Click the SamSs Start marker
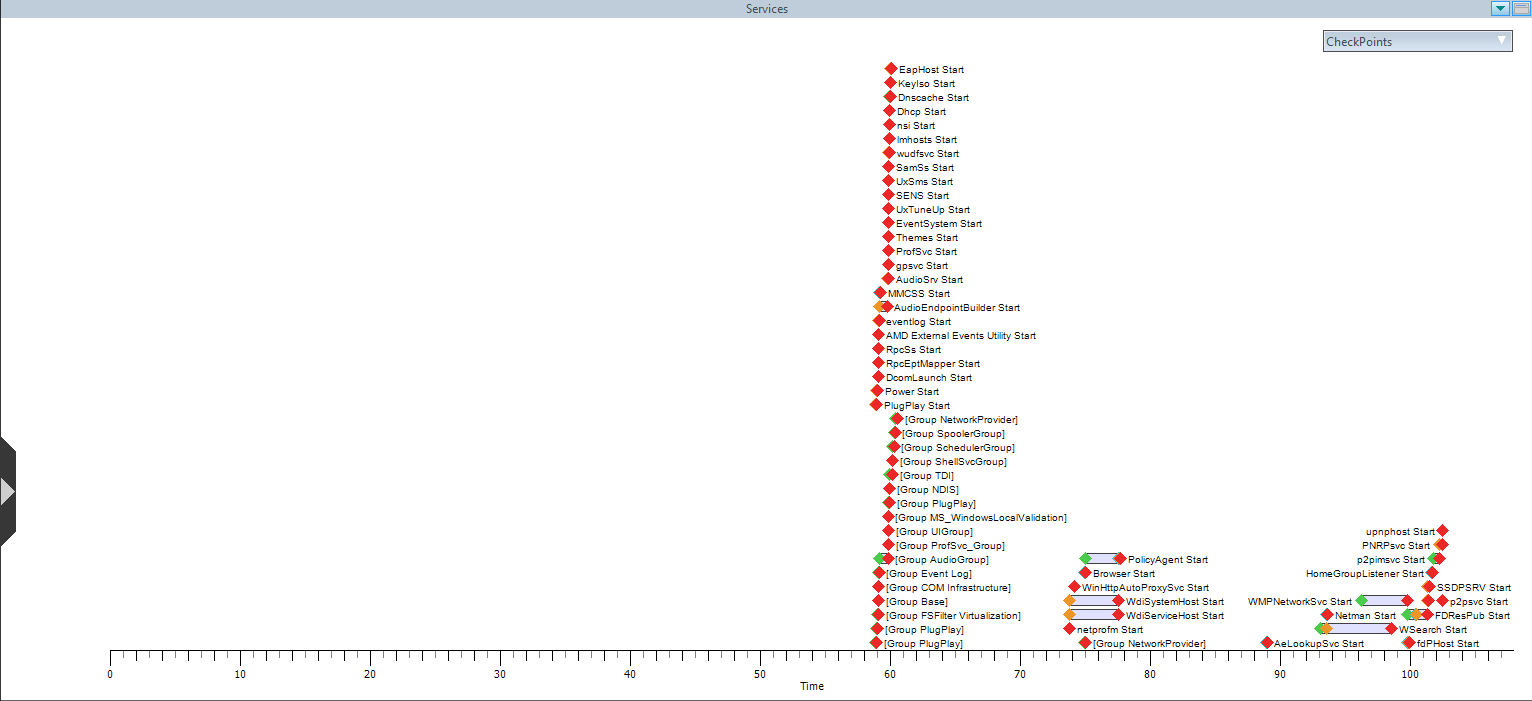 pos(888,167)
